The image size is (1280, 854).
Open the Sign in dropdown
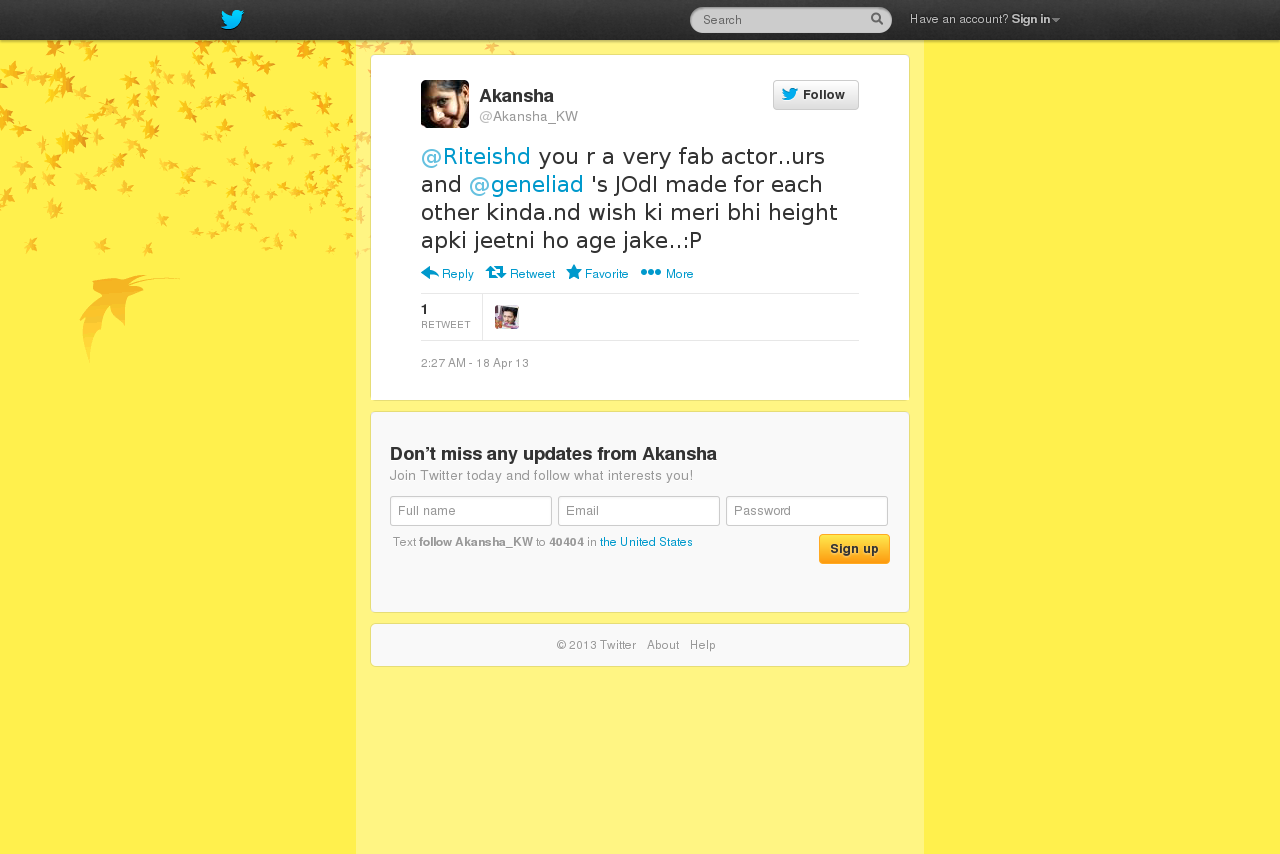(x=1035, y=19)
